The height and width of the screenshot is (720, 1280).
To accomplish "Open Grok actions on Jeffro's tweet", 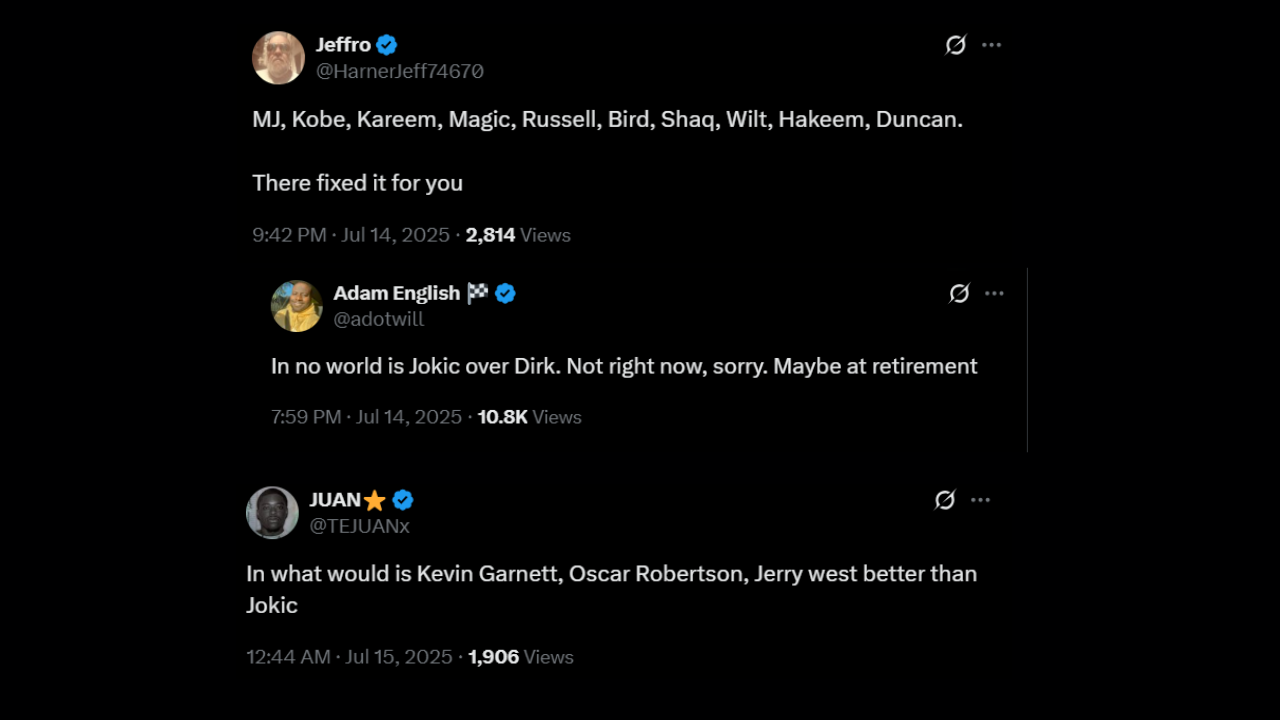I will (x=955, y=45).
